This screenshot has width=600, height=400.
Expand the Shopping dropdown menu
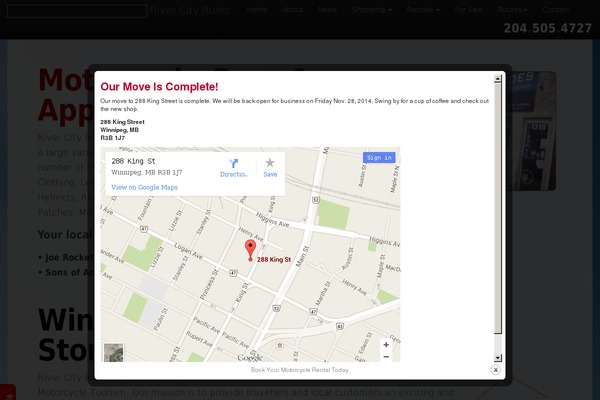(371, 10)
